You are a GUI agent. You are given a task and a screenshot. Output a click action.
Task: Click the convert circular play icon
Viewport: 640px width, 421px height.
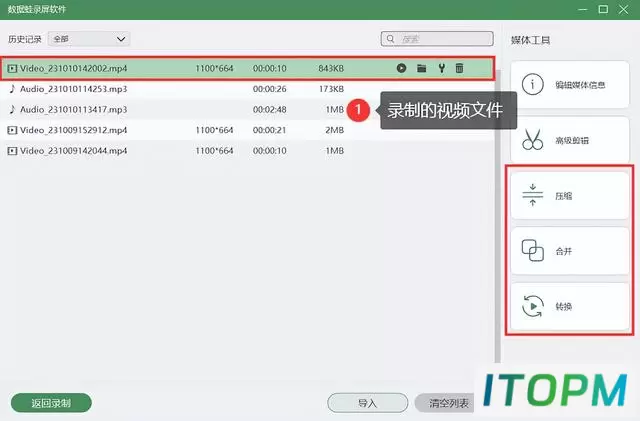[533, 306]
